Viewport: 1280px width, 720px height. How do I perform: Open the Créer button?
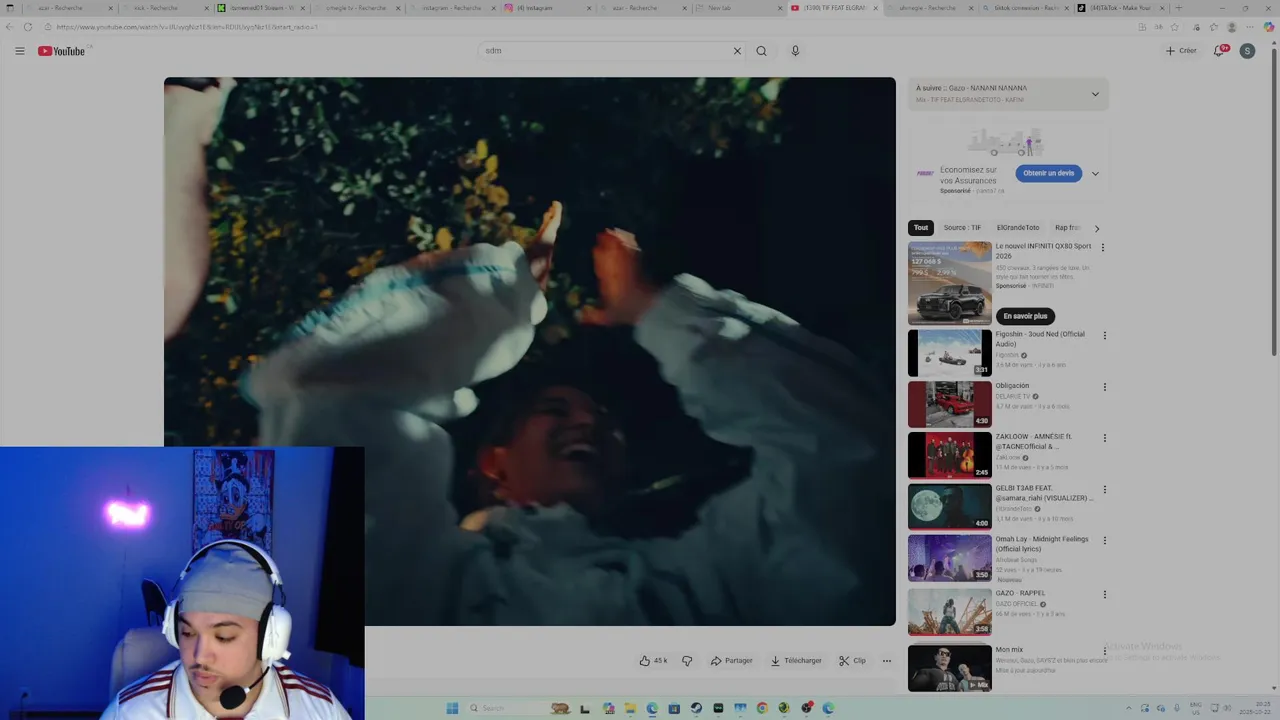(1181, 51)
